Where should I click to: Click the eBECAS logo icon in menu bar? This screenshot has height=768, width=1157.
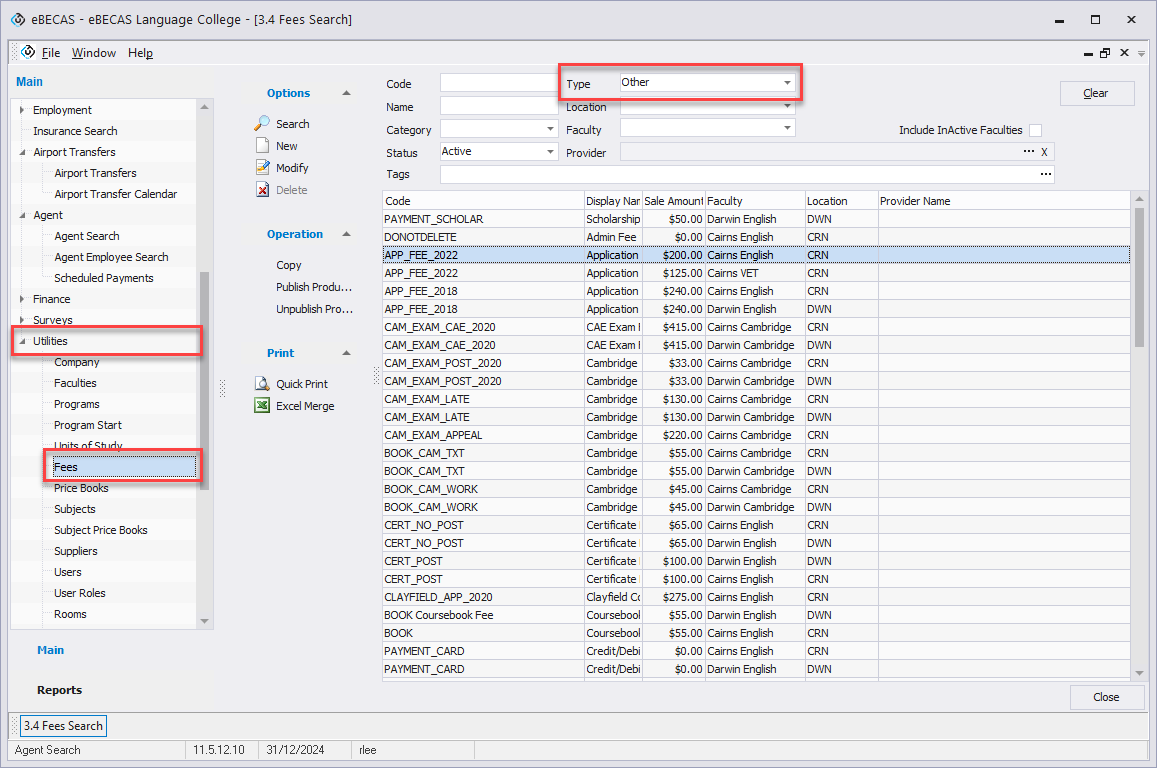tap(28, 52)
